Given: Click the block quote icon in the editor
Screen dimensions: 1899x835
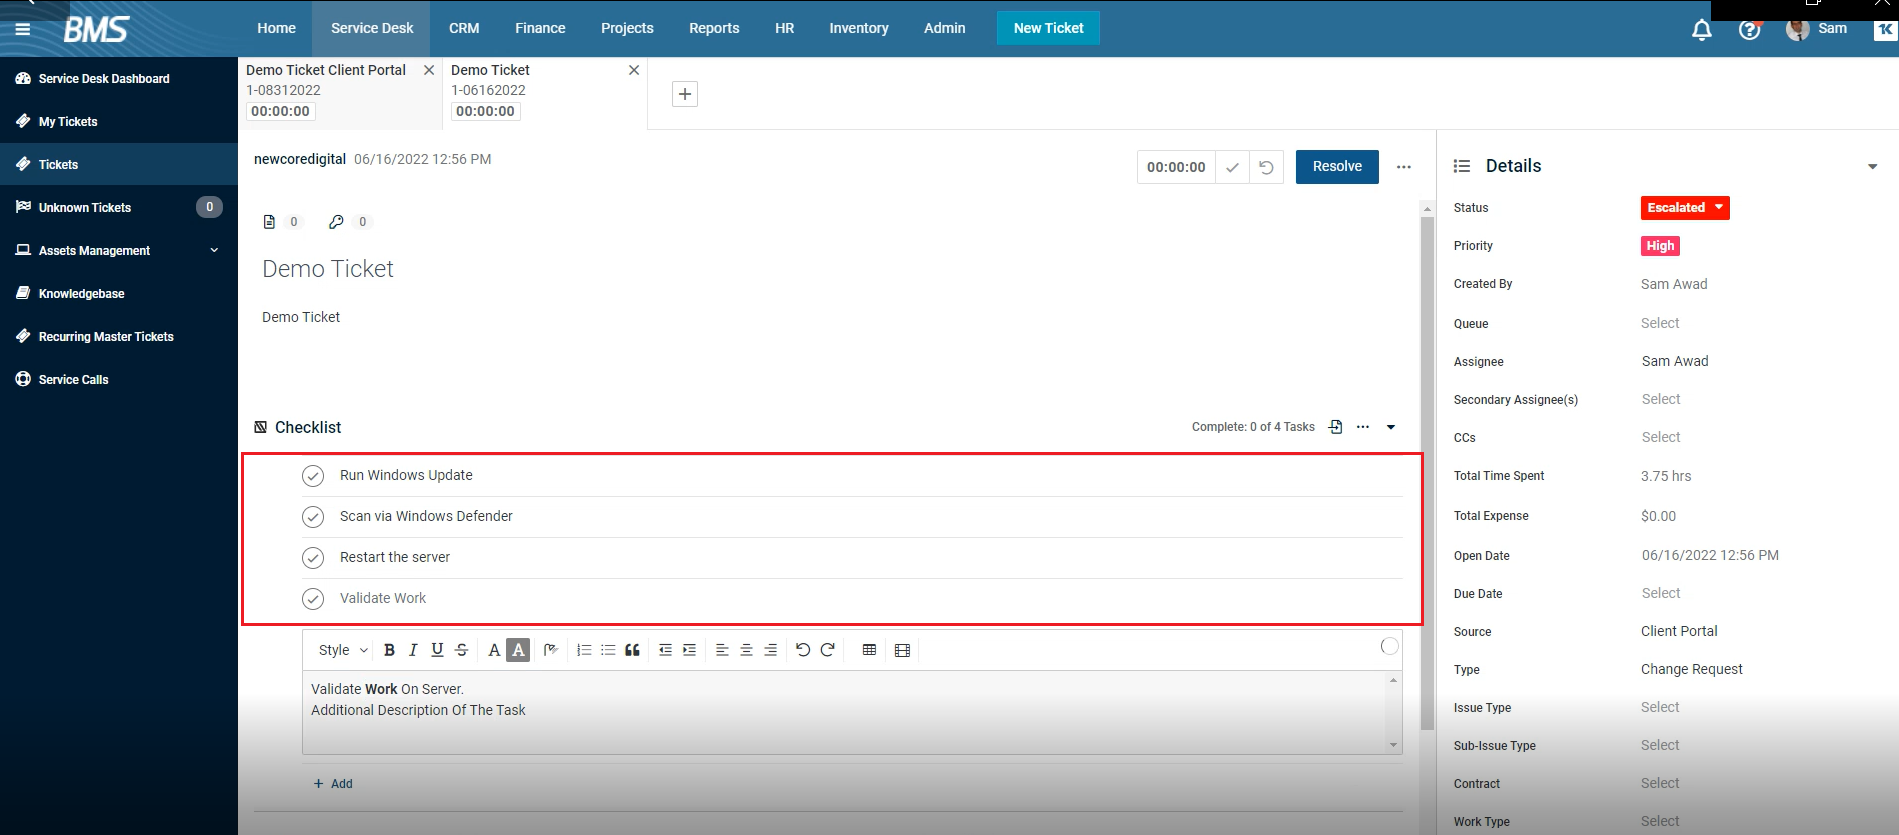Looking at the screenshot, I should pos(632,650).
